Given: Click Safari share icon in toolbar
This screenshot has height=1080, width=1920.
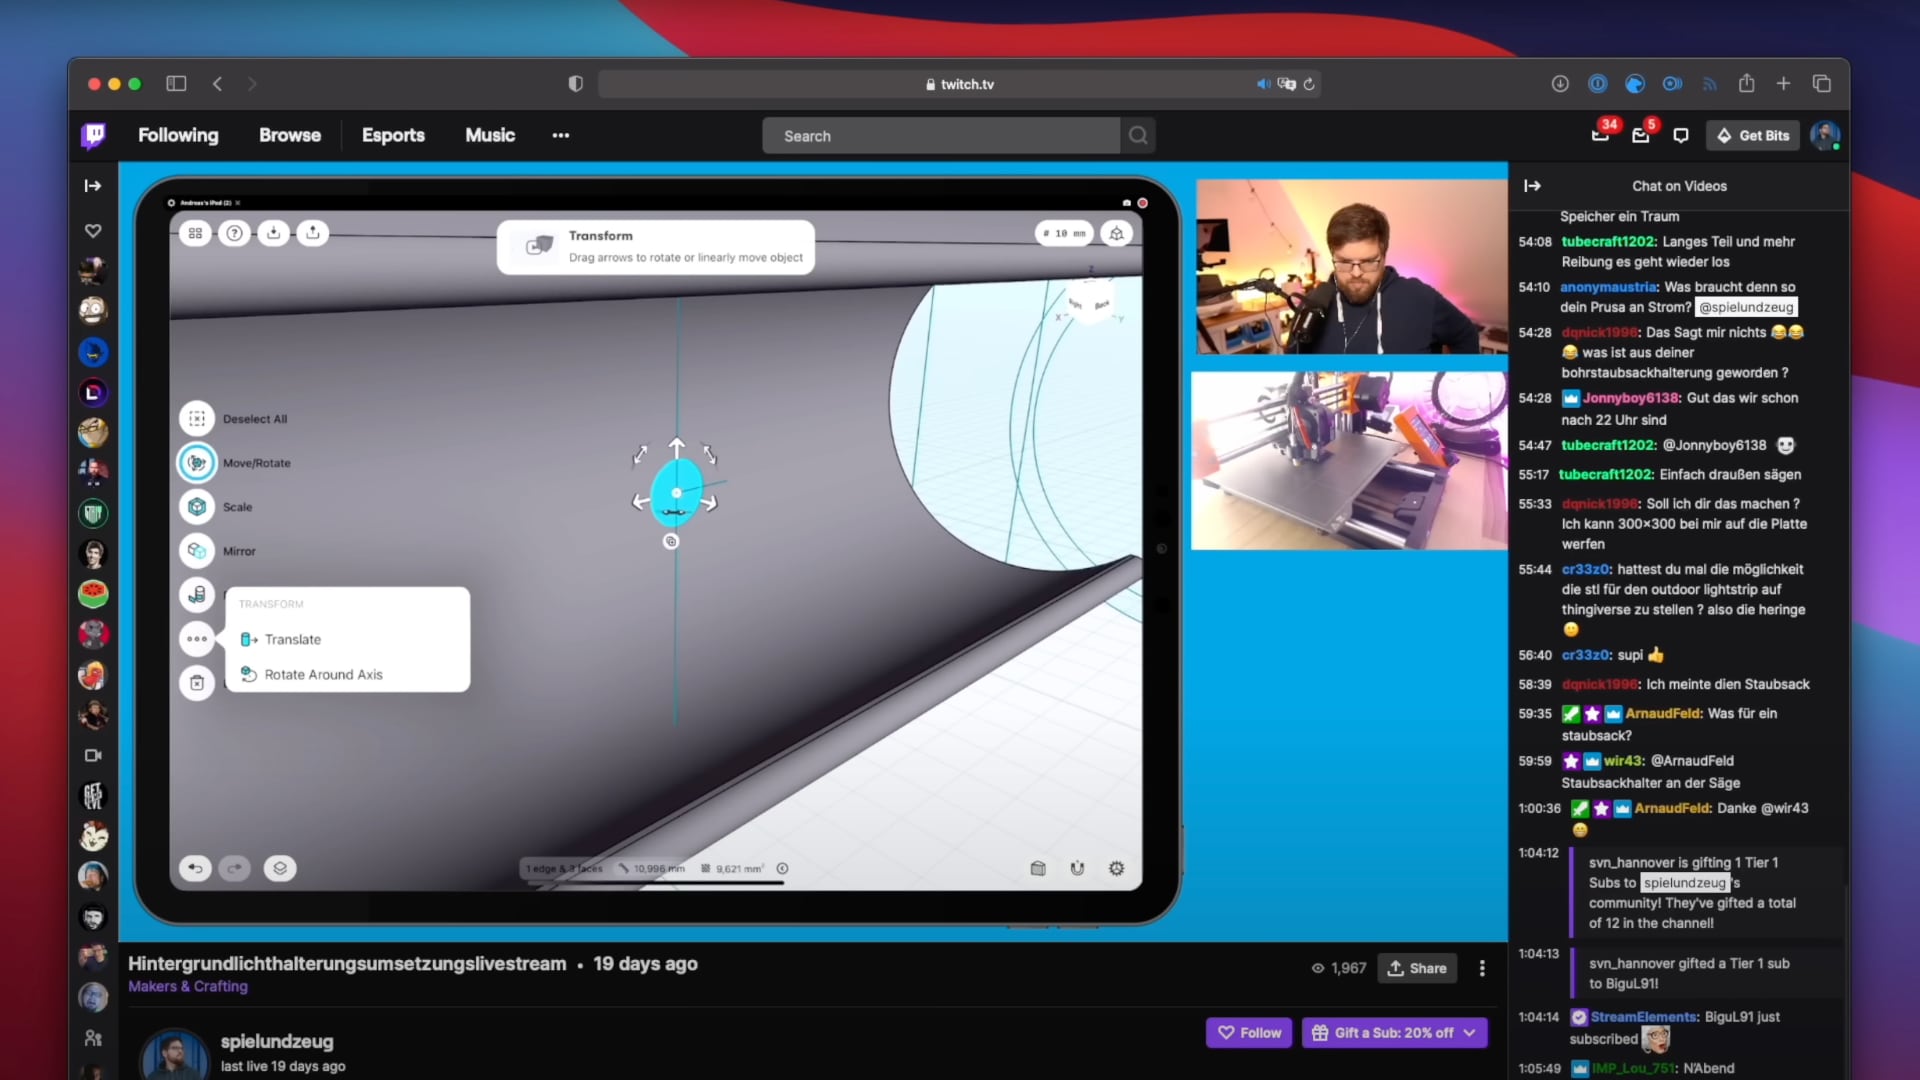Looking at the screenshot, I should (x=1746, y=84).
